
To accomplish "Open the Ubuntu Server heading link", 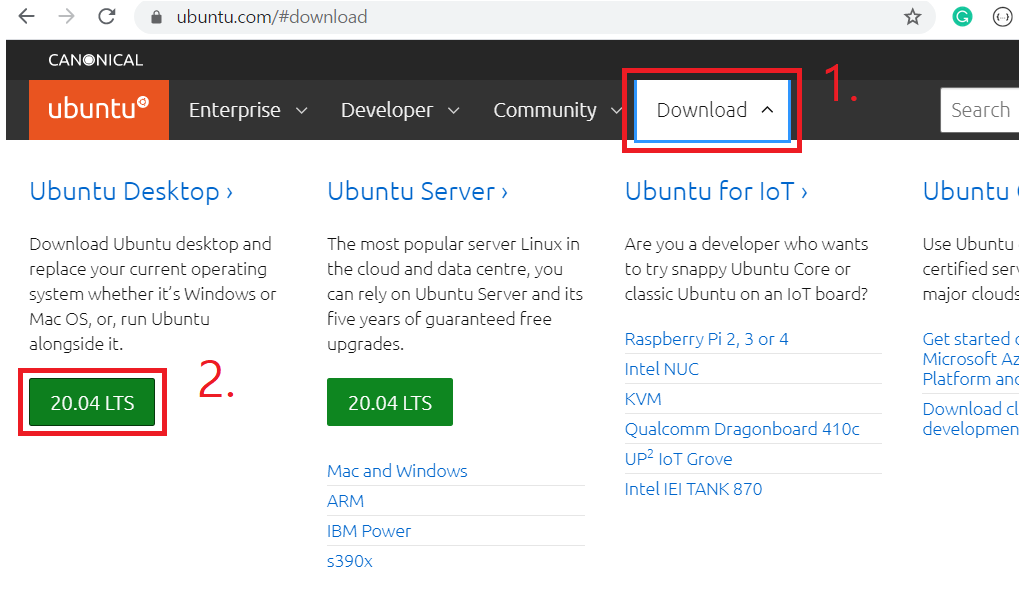I will [x=418, y=191].
